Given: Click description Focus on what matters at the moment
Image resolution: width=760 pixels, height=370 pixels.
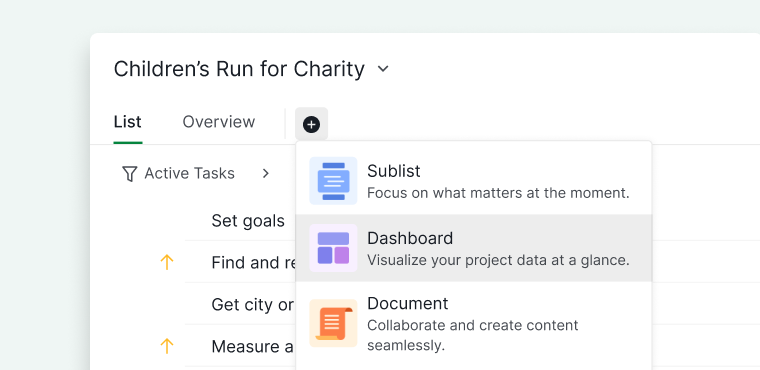Looking at the screenshot, I should click(498, 193).
